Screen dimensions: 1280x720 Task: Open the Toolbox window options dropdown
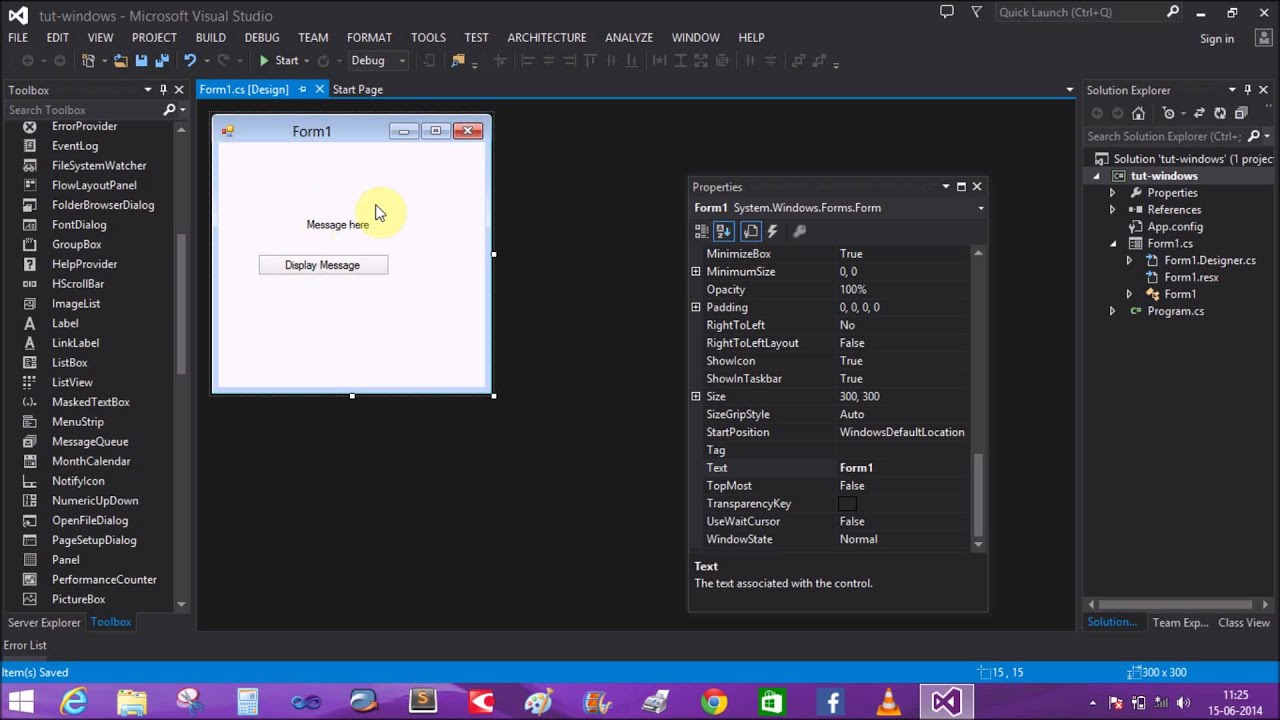[148, 90]
